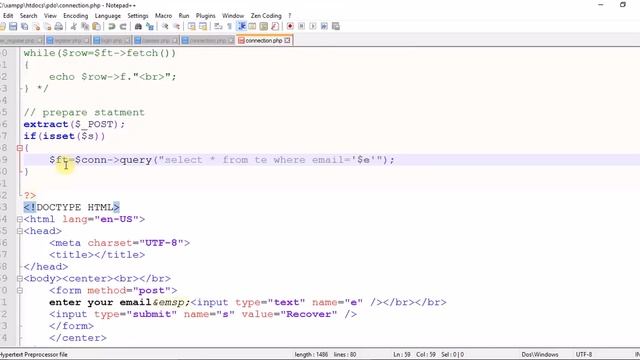Collapse the head tag fold marker
This screenshot has width=640, height=360.
[x=20, y=231]
